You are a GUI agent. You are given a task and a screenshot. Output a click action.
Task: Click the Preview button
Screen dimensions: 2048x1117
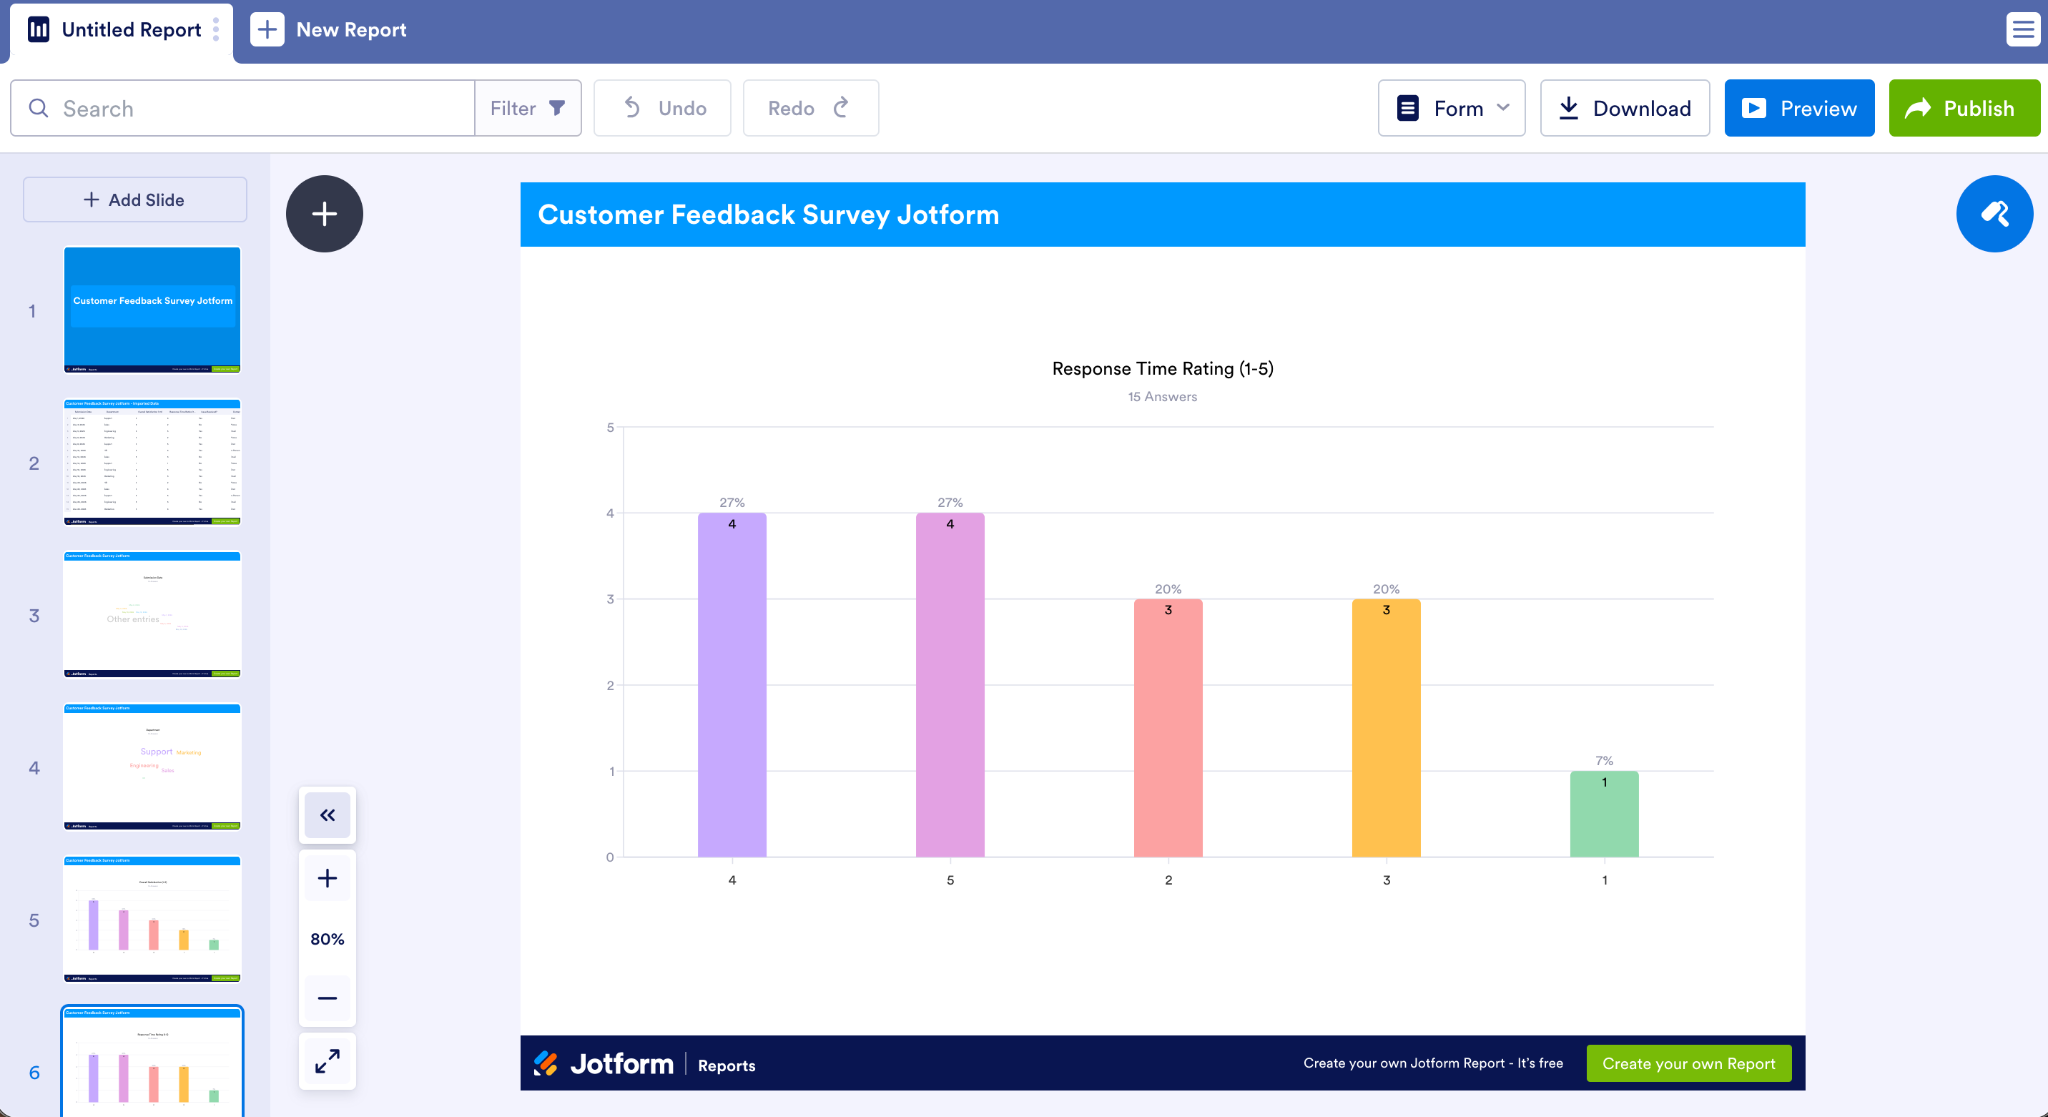(1799, 108)
